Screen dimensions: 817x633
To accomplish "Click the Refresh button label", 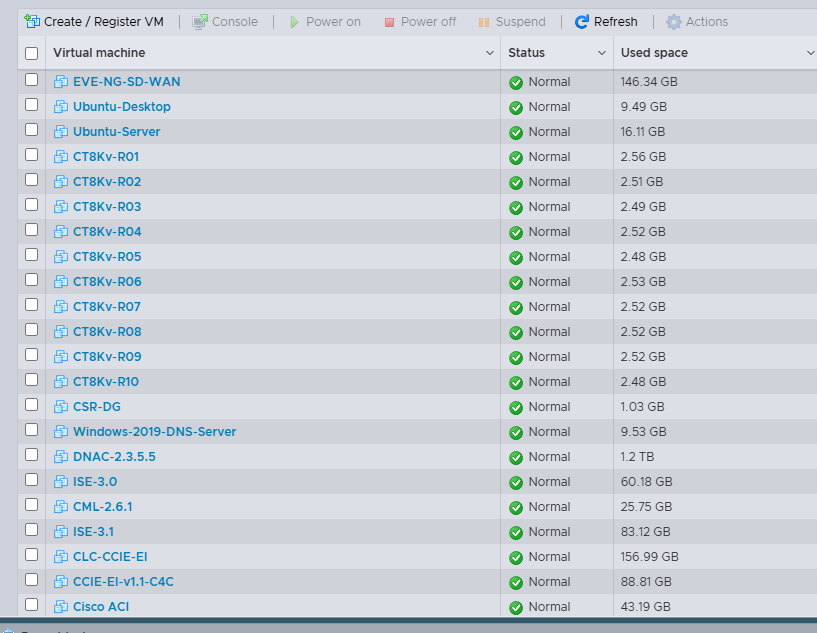I will [x=615, y=22].
